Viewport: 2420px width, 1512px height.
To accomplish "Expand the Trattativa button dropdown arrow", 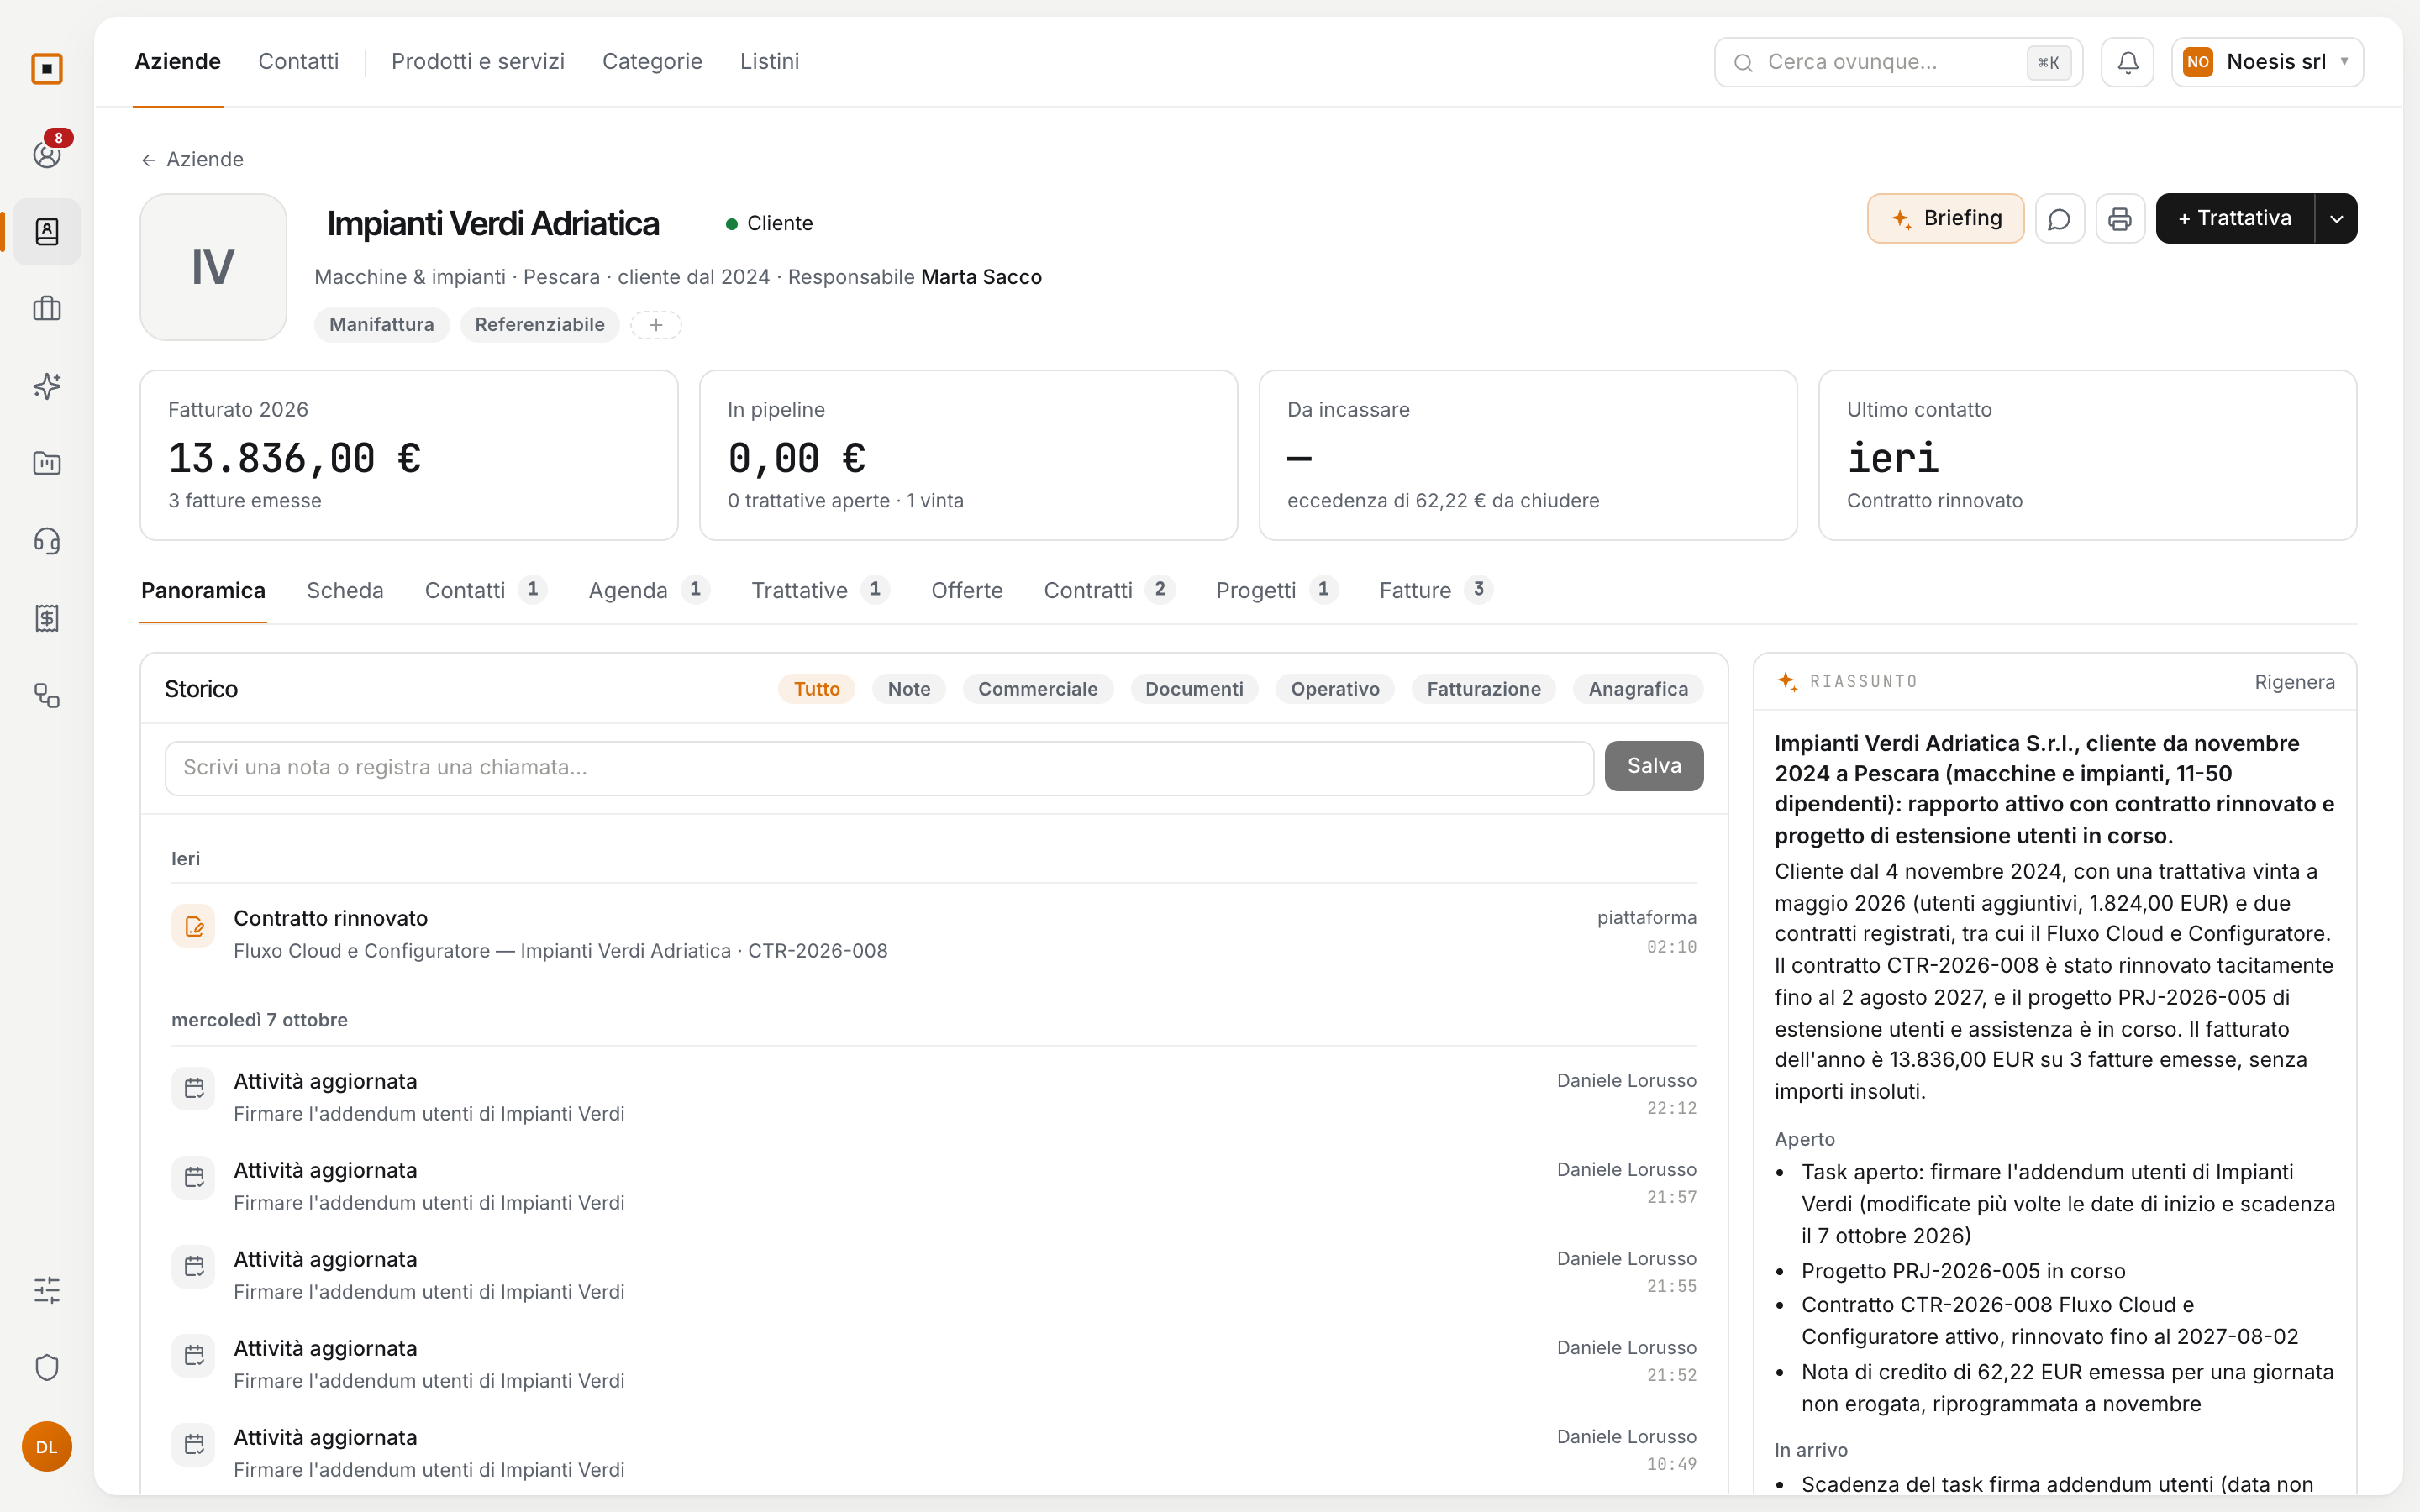I will (x=2336, y=218).
